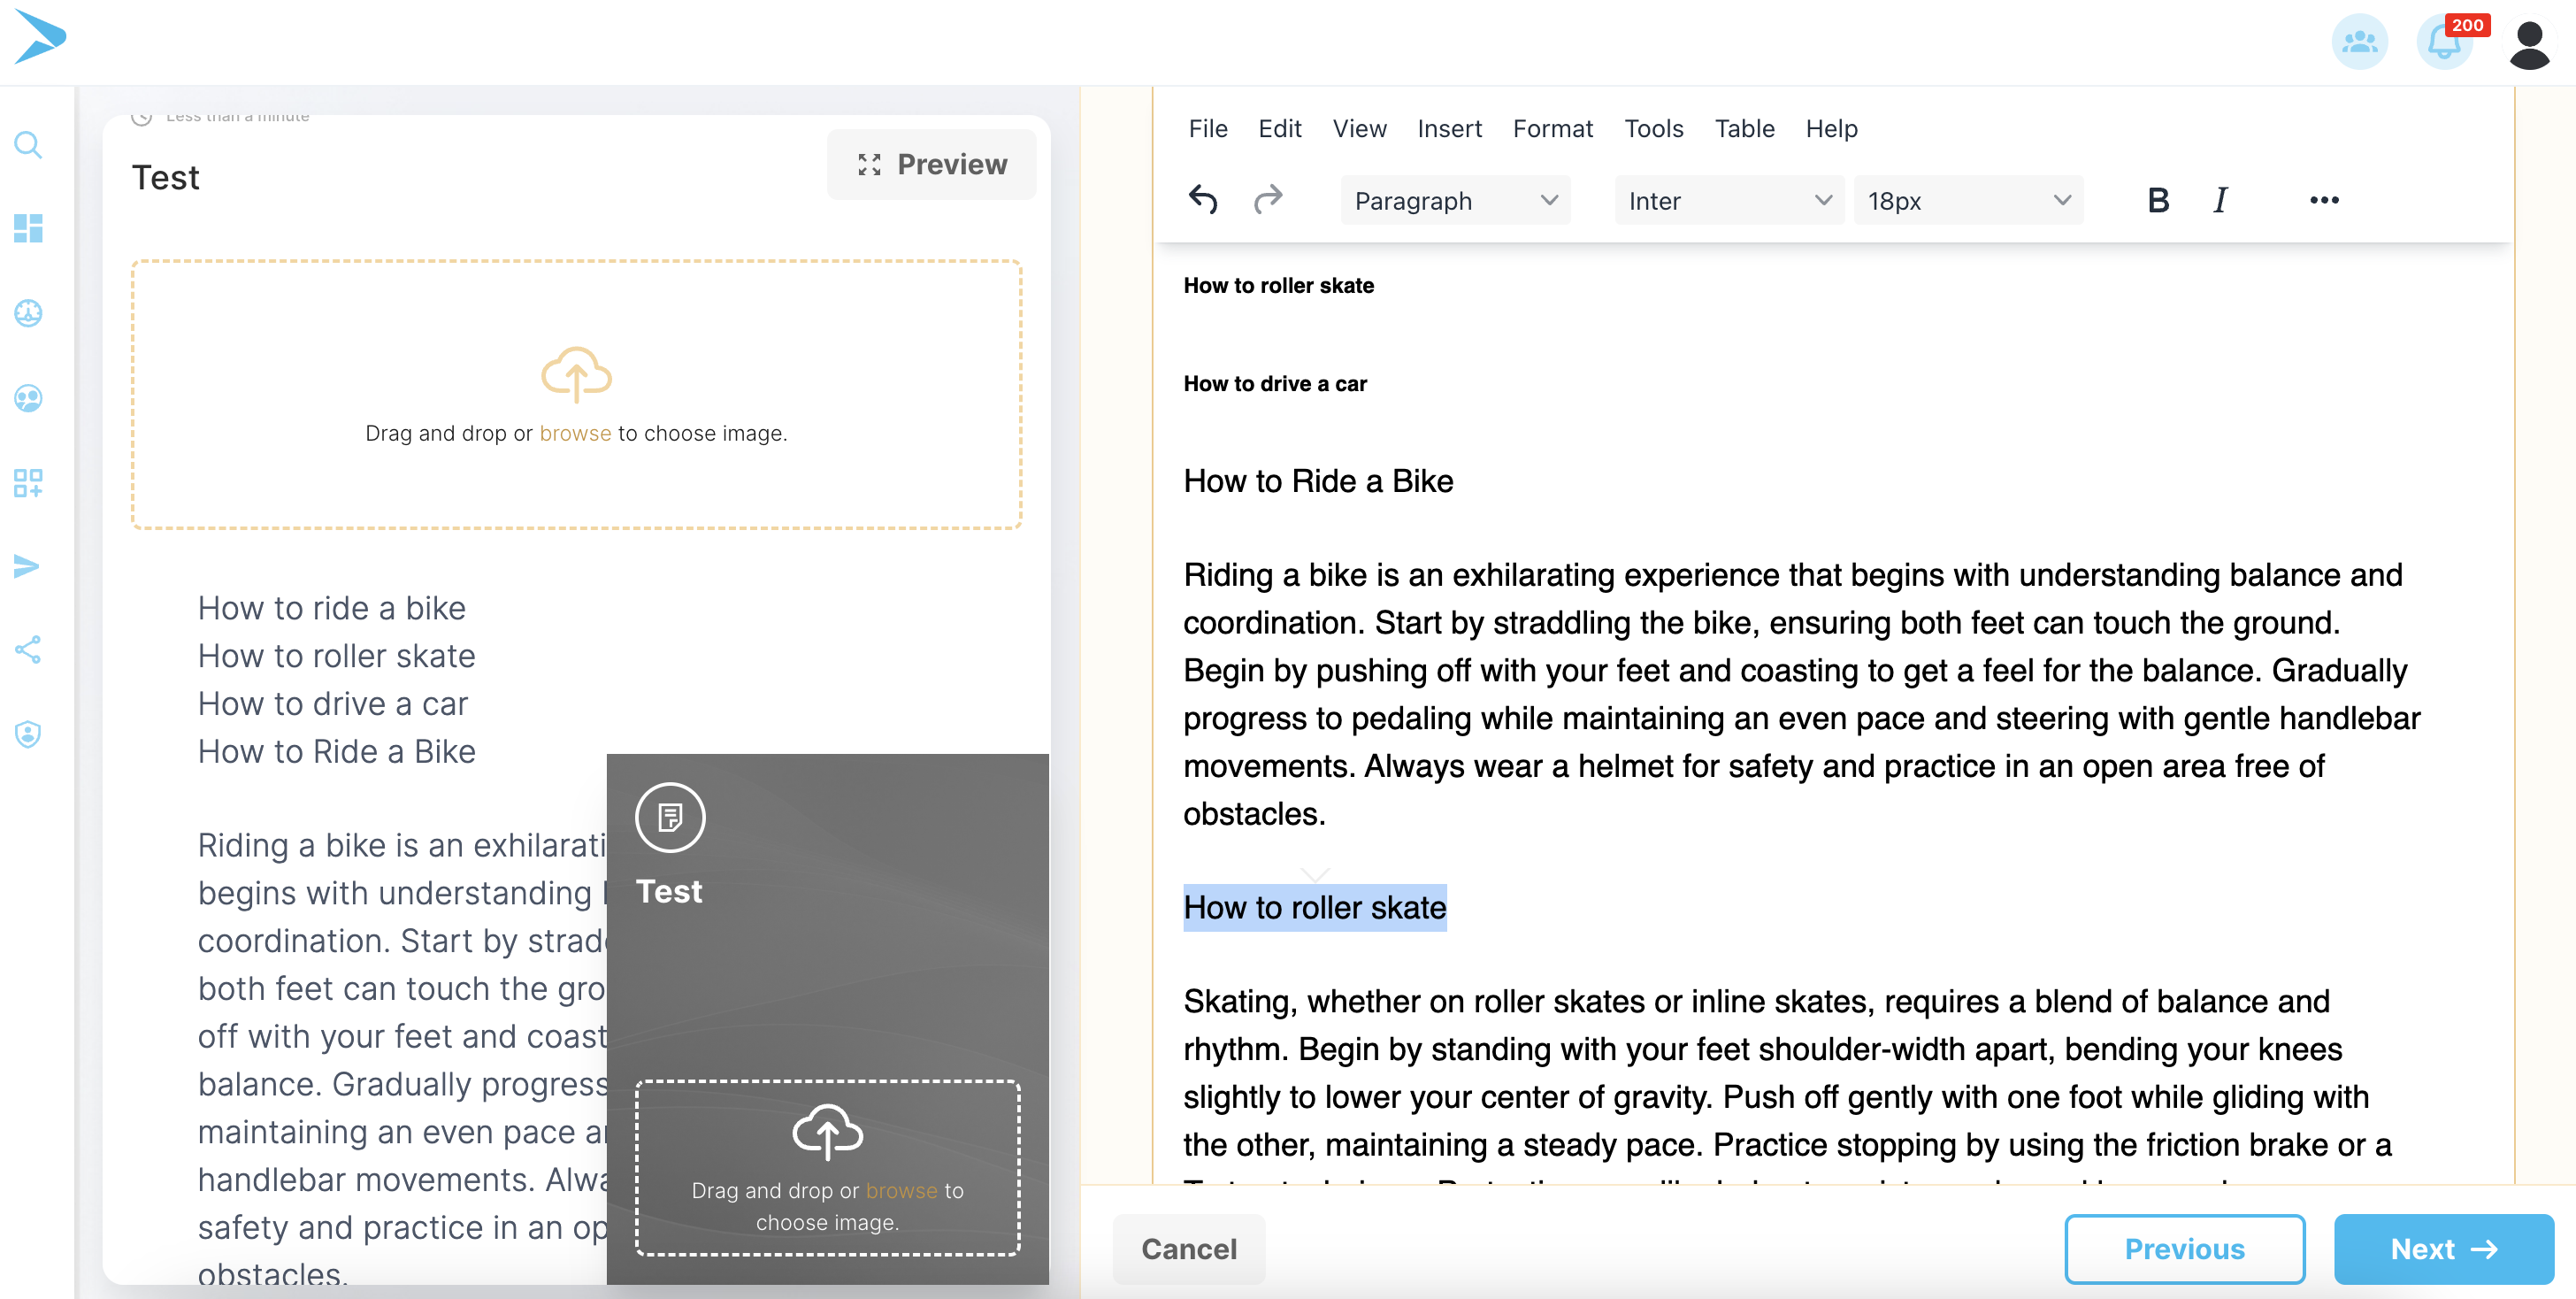Viewport: 2576px width, 1299px height.
Task: Click browse link on the dark Test card
Action: [x=901, y=1190]
